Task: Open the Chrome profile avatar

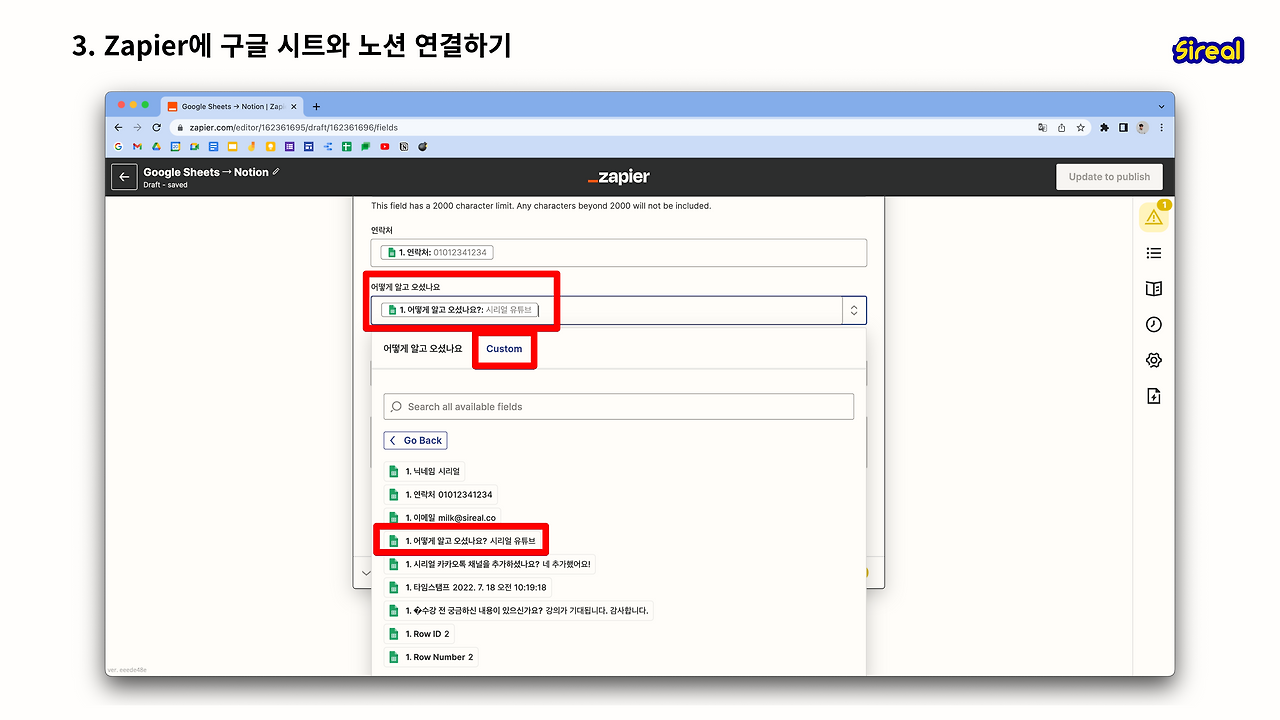Action: [x=1142, y=128]
